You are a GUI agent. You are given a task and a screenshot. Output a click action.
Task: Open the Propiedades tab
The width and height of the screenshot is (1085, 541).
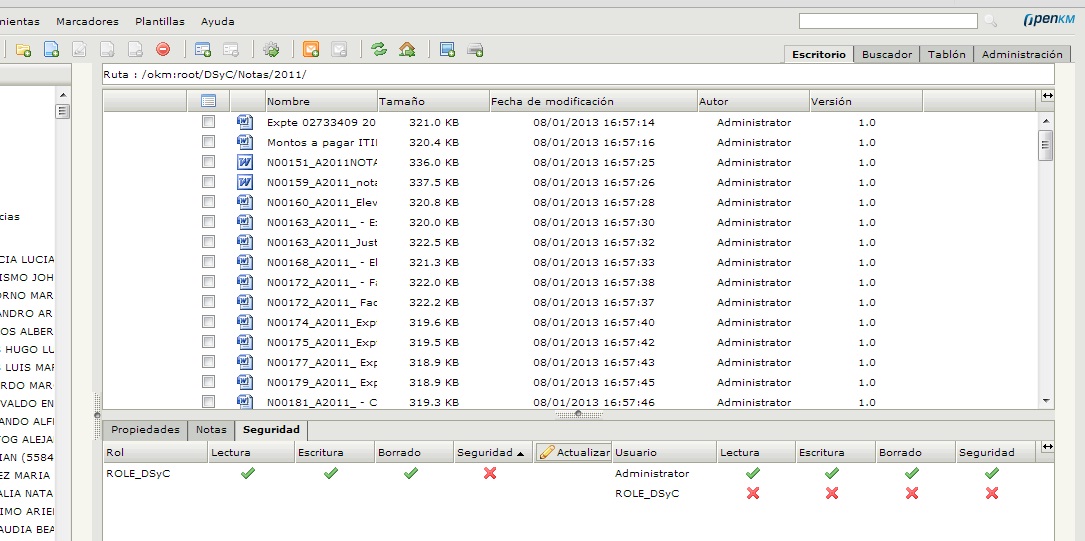click(144, 430)
